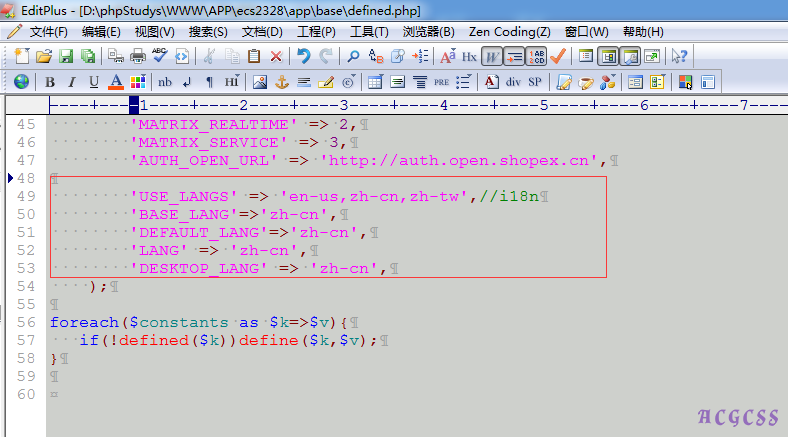Click the Find magnifier icon

(x=353, y=56)
